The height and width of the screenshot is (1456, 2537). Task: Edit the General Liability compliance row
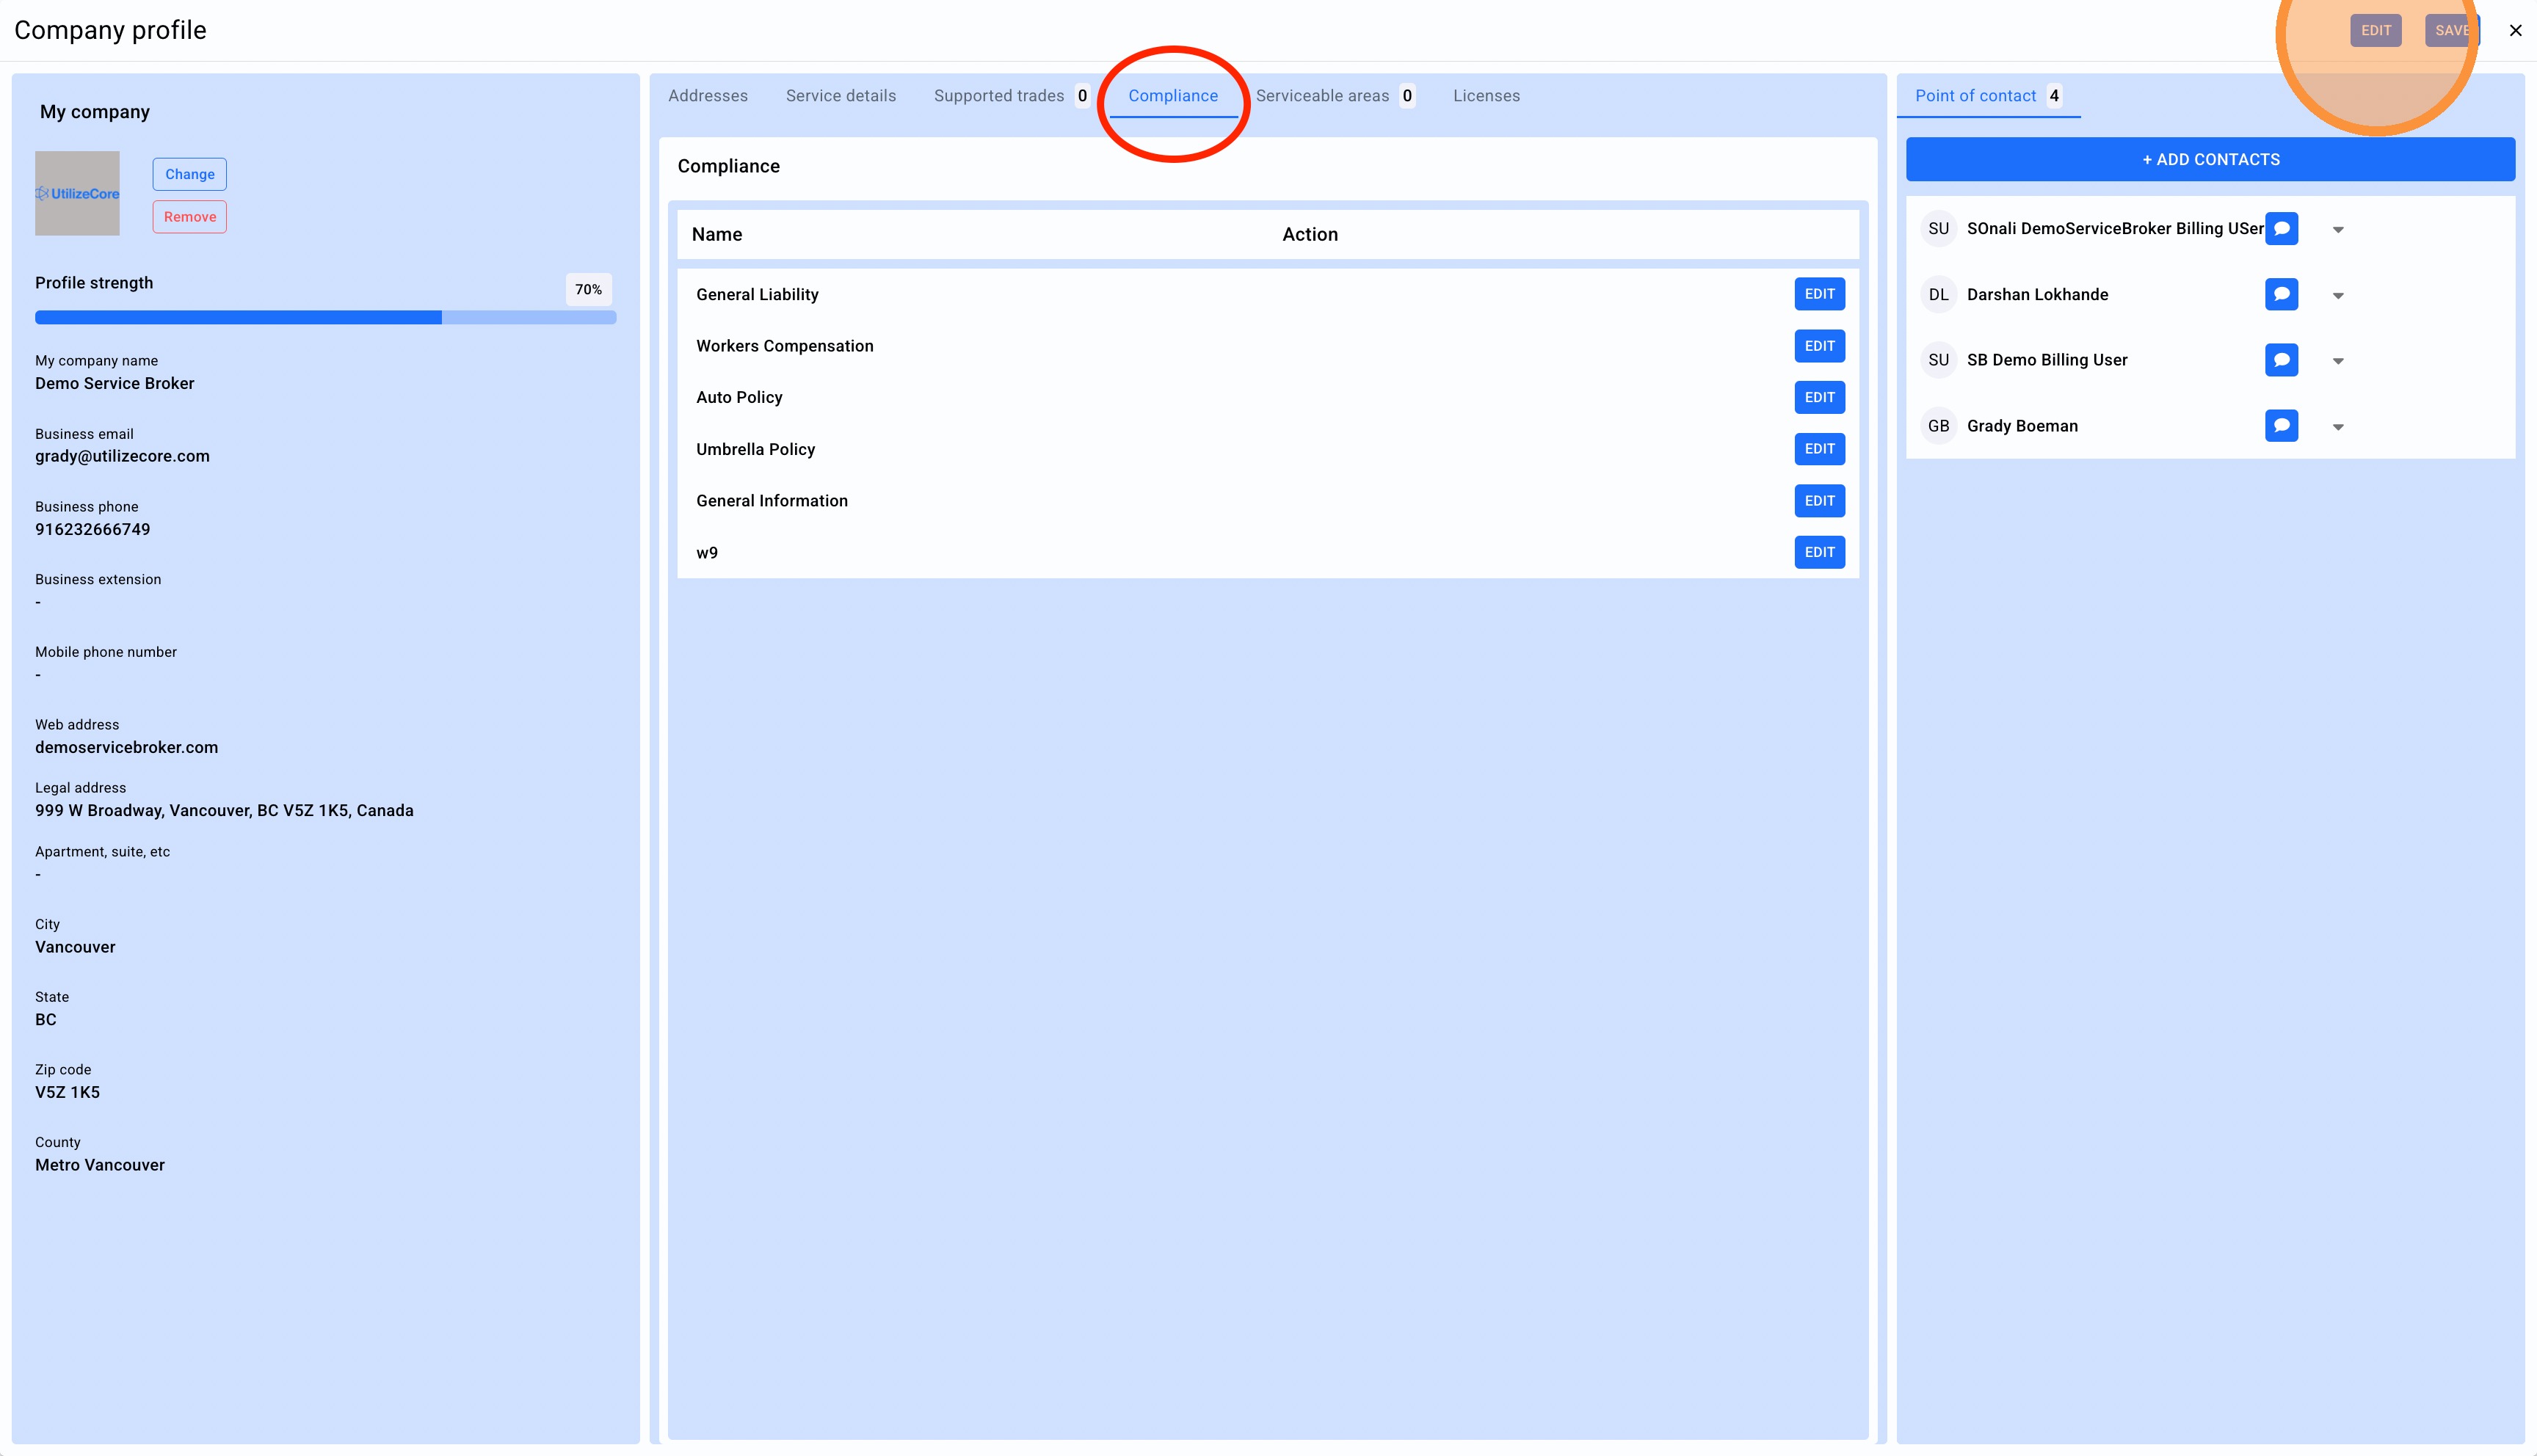point(1818,294)
